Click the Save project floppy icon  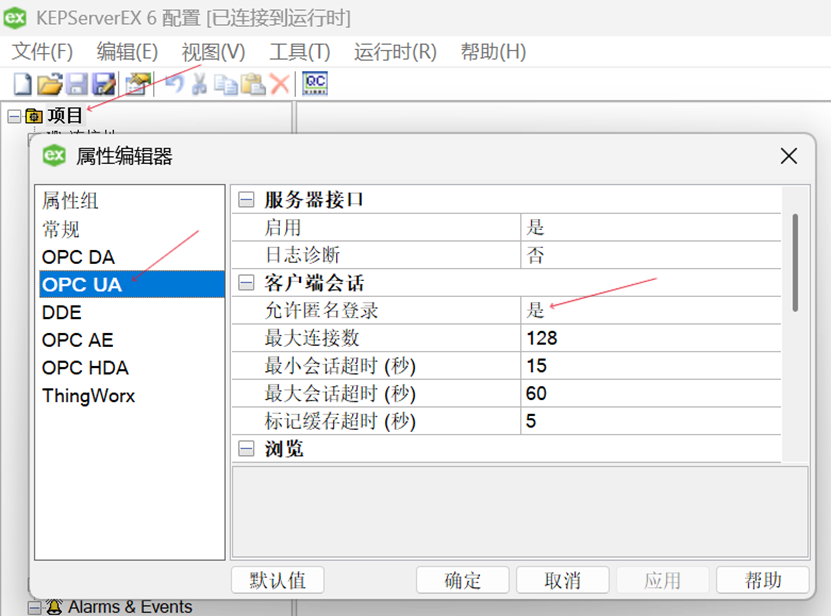tap(77, 84)
